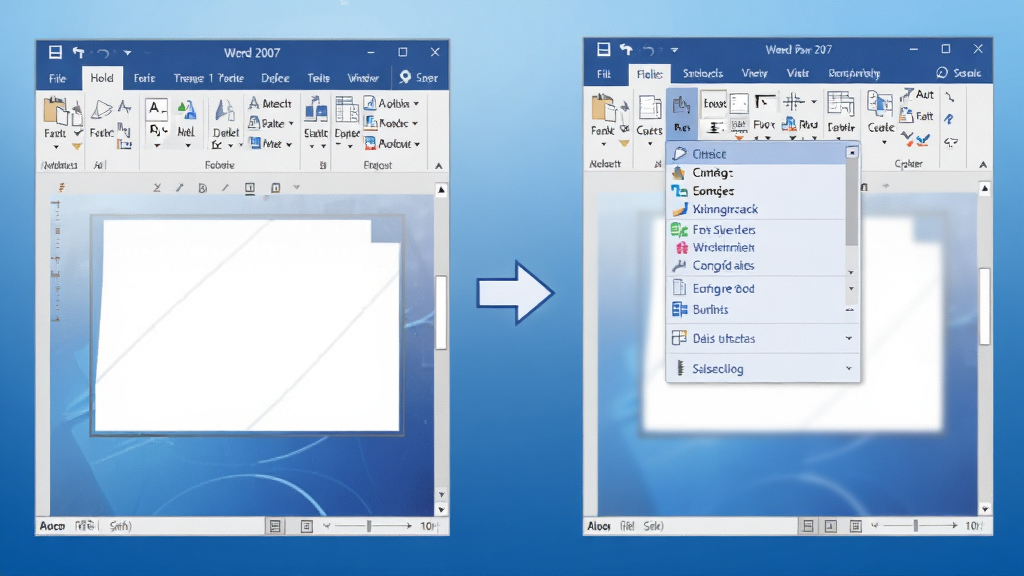The width and height of the screenshot is (1024, 576).
Task: Click the vertical scrollbar thumb in right document
Action: [x=984, y=306]
